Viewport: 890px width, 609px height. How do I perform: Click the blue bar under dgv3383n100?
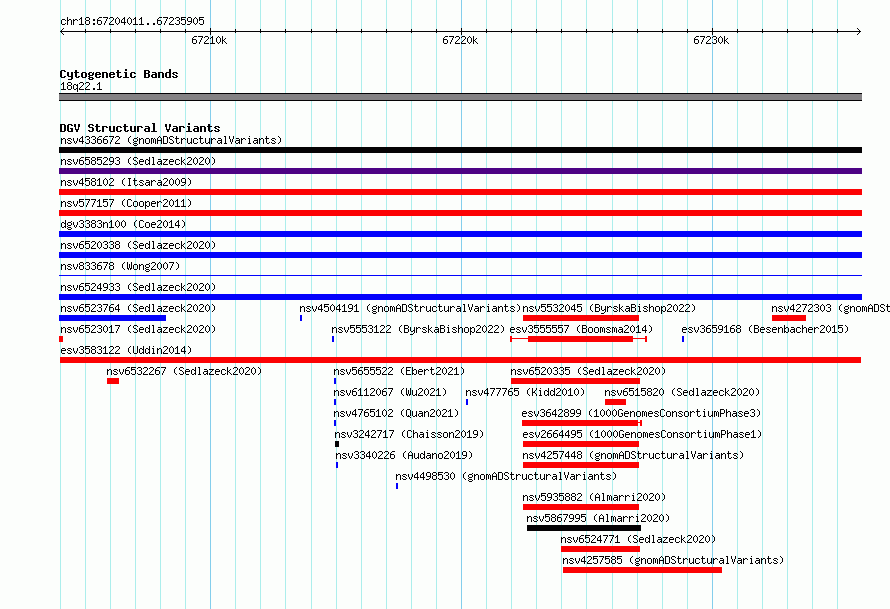460,234
